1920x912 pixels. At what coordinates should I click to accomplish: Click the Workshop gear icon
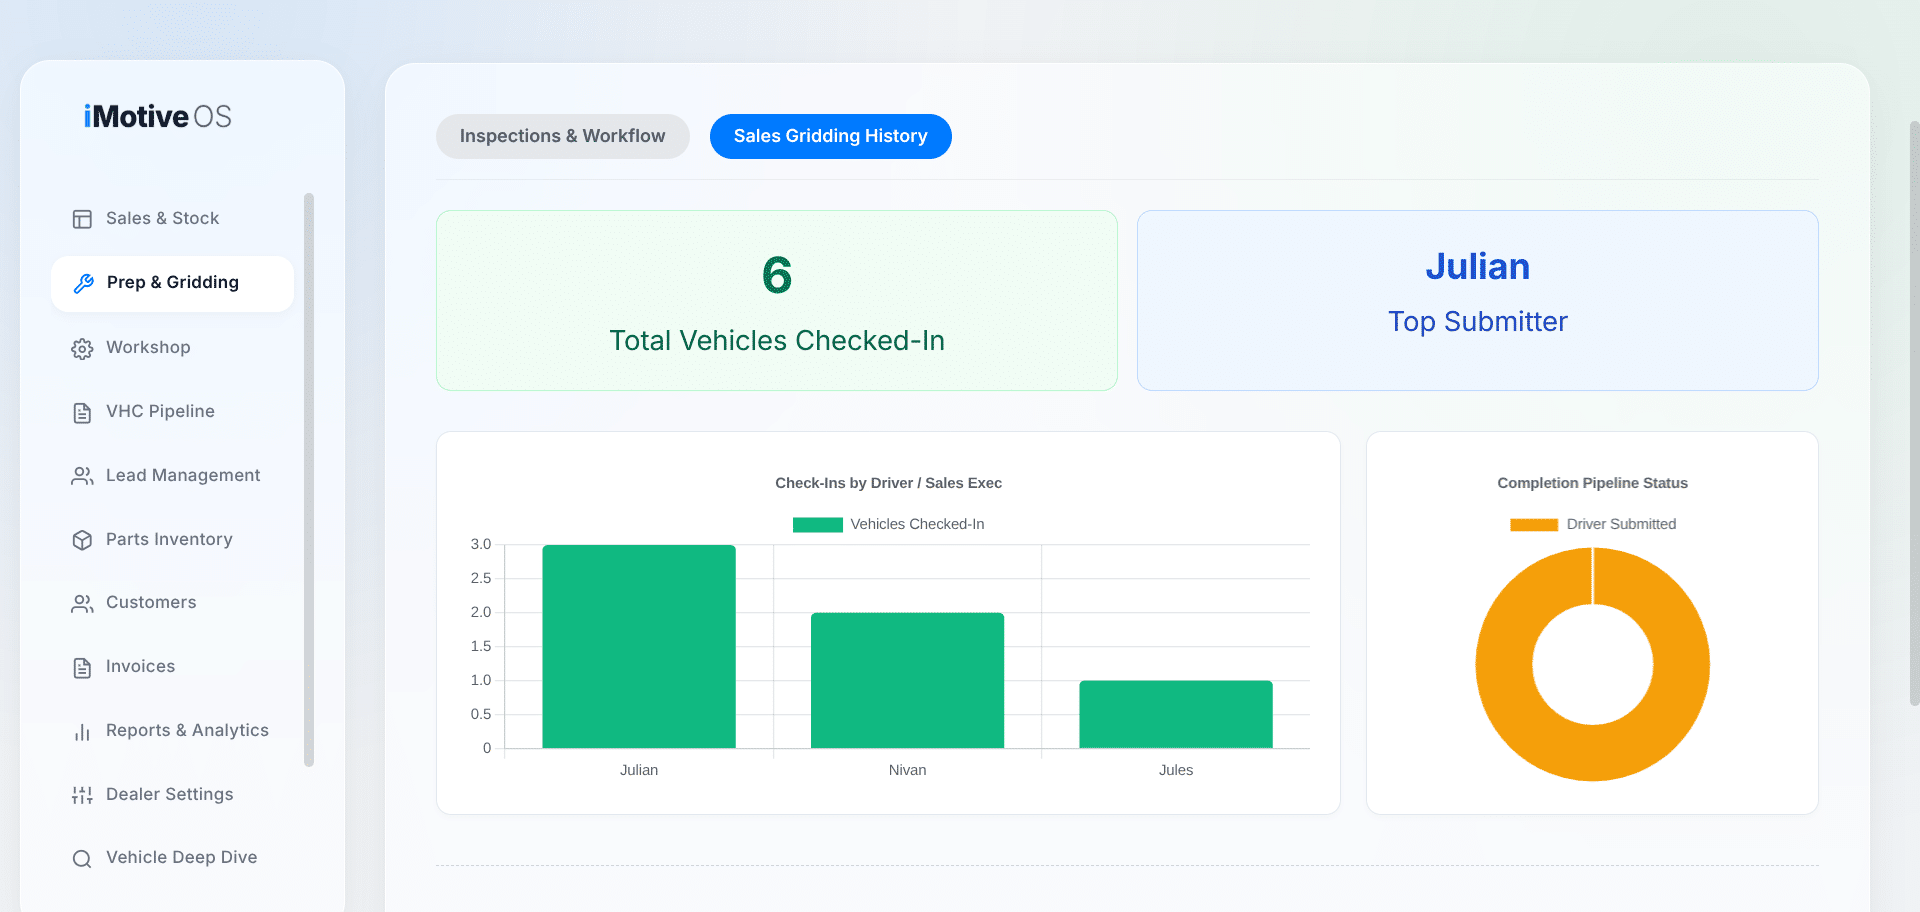tap(82, 348)
